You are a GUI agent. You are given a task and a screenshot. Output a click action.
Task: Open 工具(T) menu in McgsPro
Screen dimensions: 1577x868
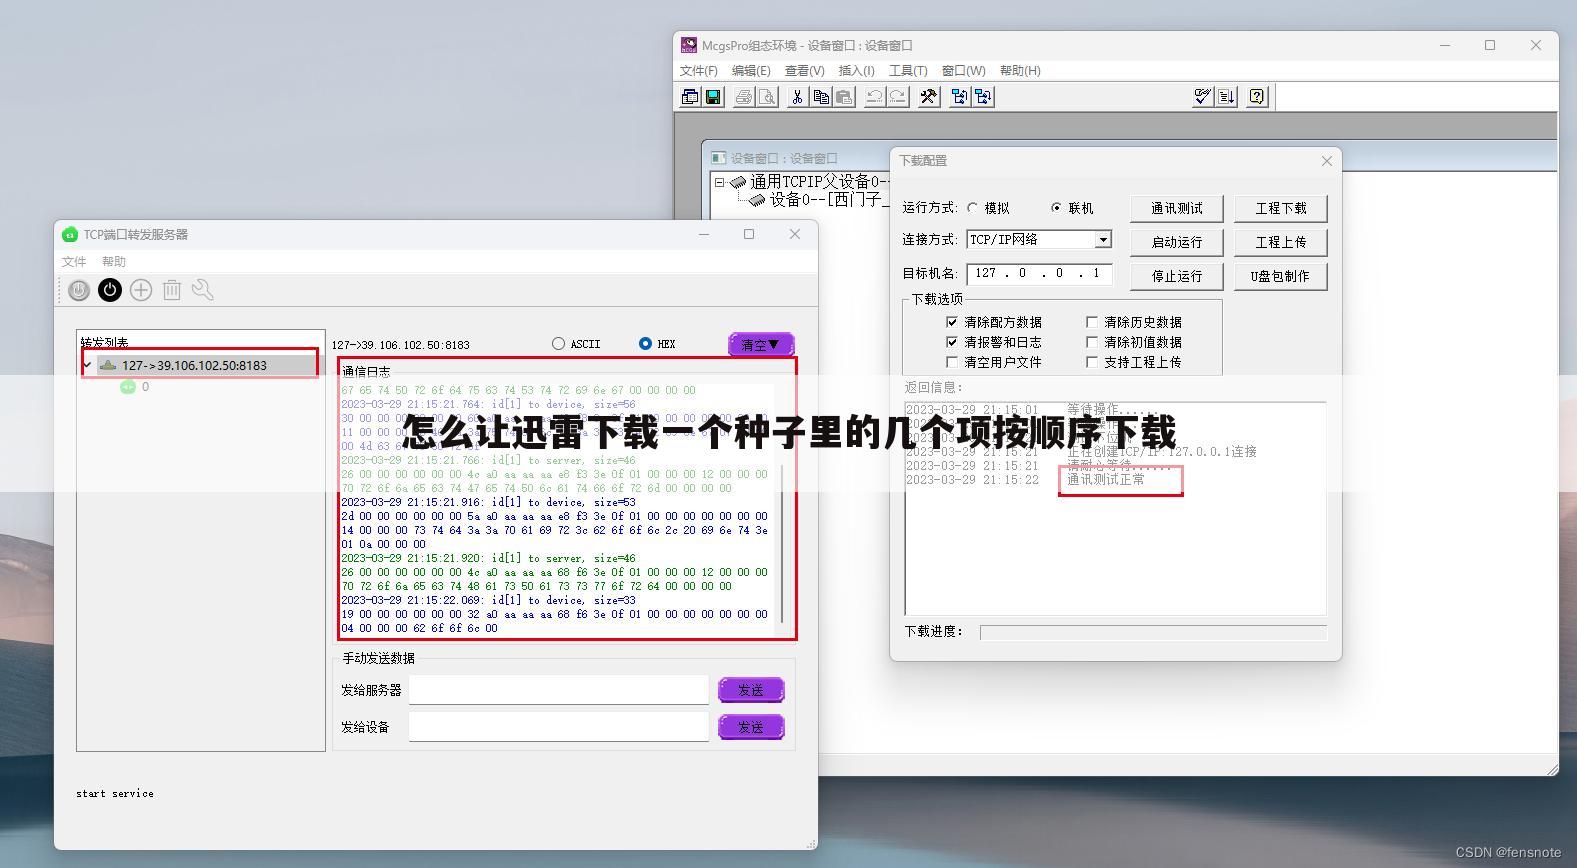click(x=908, y=71)
